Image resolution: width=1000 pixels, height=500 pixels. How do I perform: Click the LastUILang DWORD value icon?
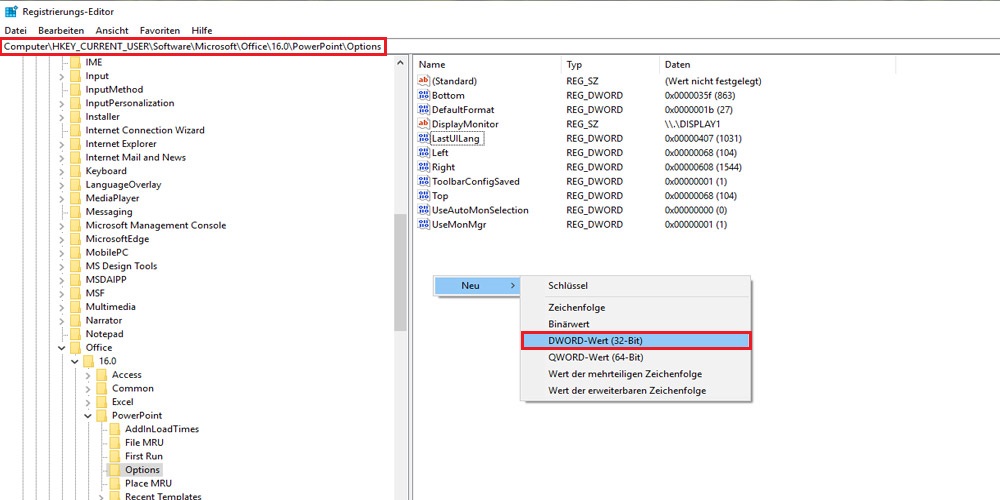[424, 138]
